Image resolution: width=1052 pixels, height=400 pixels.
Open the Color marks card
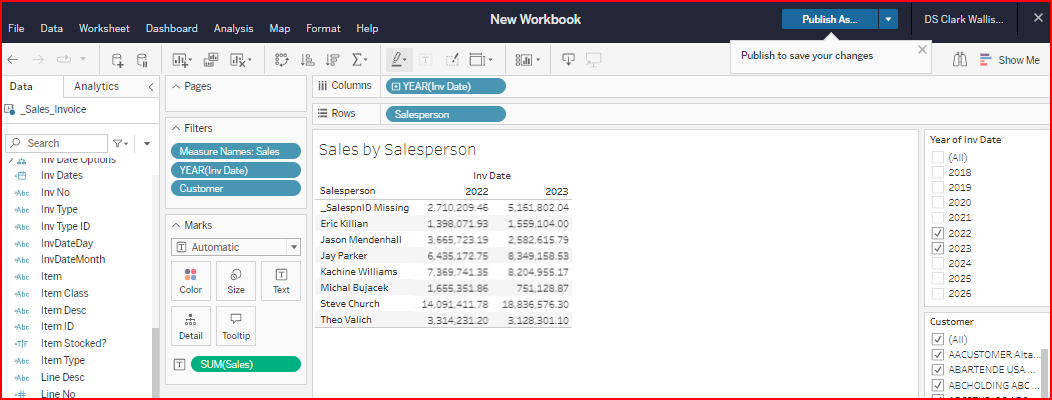point(190,281)
